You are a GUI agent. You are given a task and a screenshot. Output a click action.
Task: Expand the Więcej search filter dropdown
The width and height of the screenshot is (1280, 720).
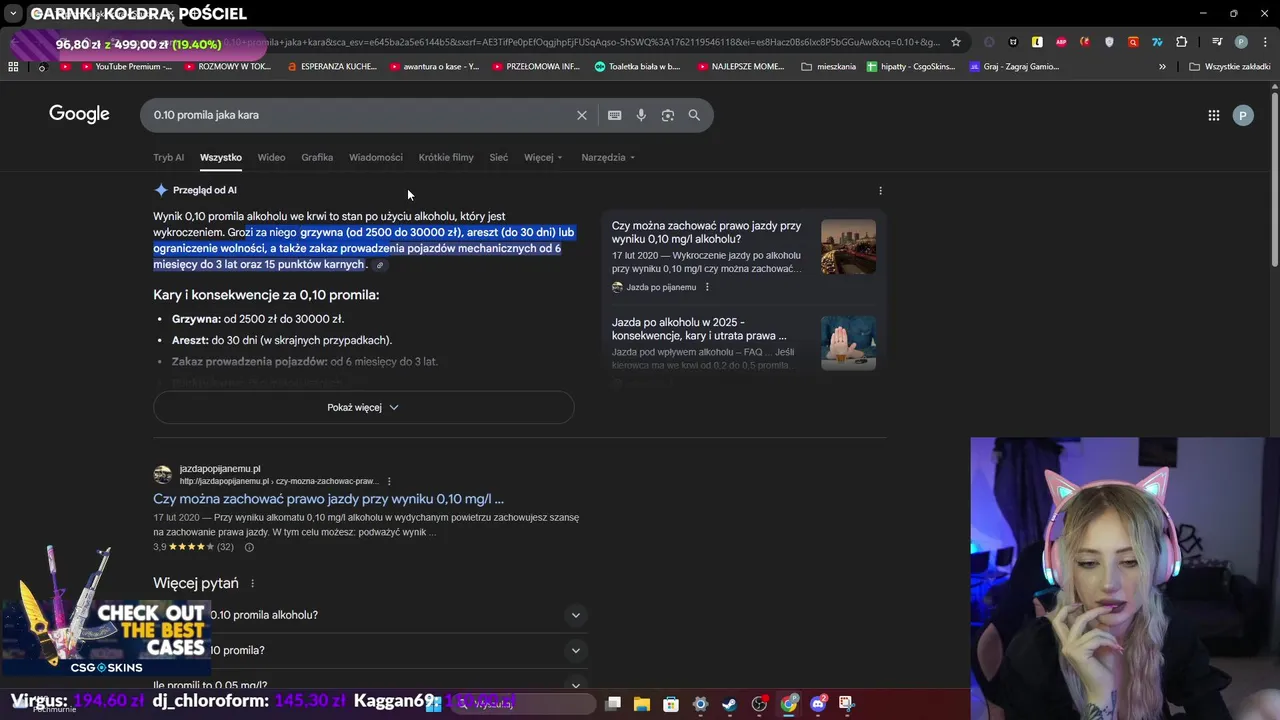[543, 157]
